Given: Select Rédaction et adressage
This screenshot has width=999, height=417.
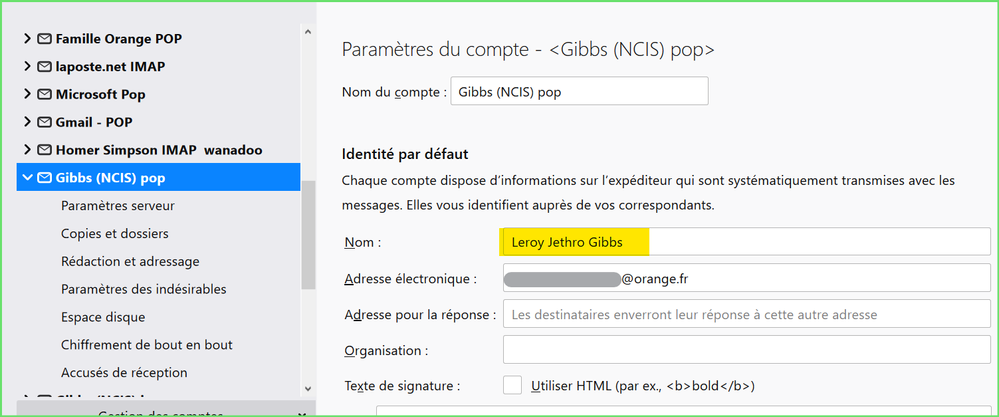Looking at the screenshot, I should (x=130, y=262).
